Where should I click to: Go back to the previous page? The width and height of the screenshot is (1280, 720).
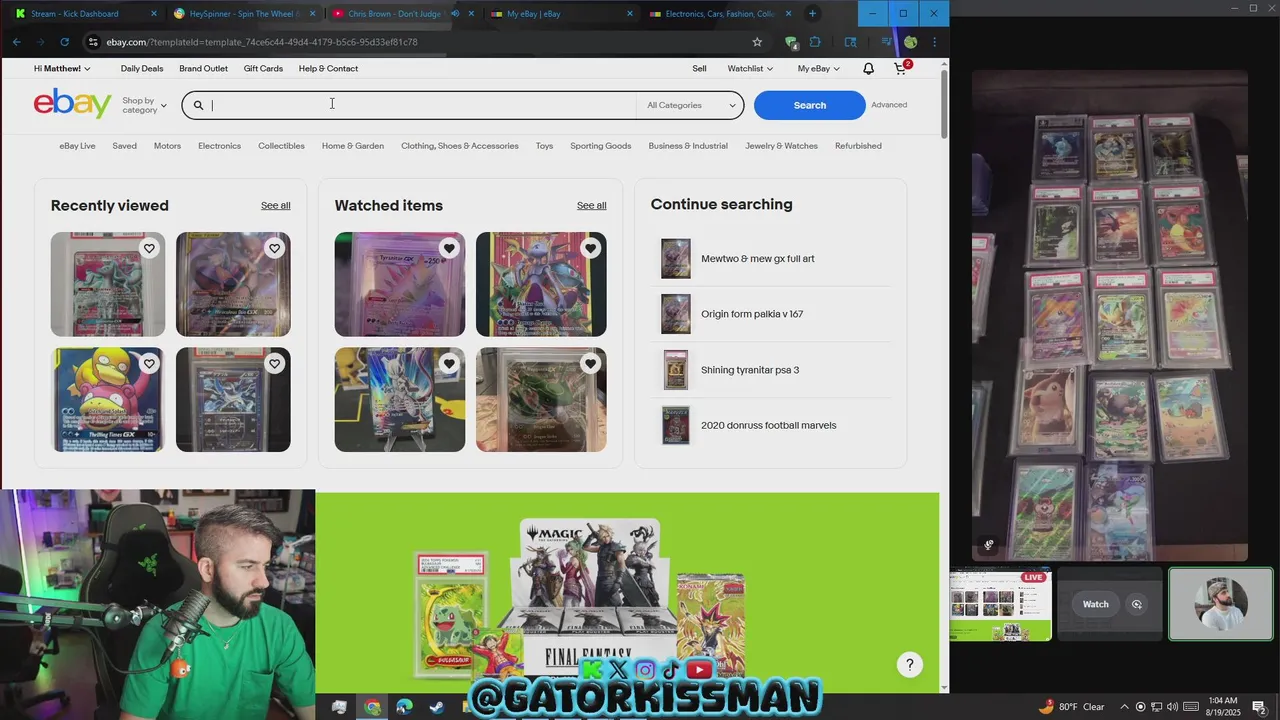click(x=16, y=42)
